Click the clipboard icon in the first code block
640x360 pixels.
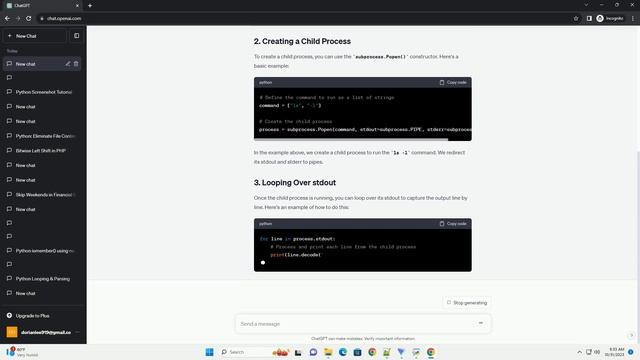tap(442, 82)
